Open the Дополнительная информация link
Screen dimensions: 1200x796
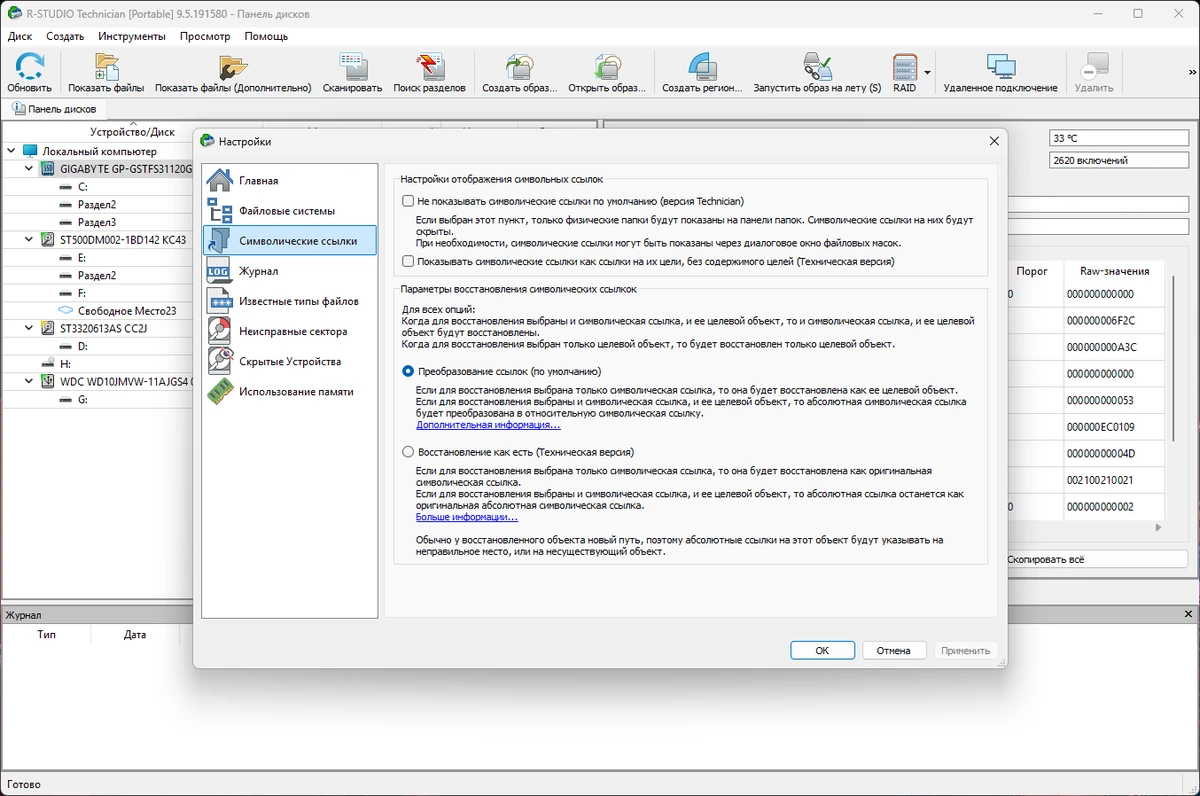point(488,425)
